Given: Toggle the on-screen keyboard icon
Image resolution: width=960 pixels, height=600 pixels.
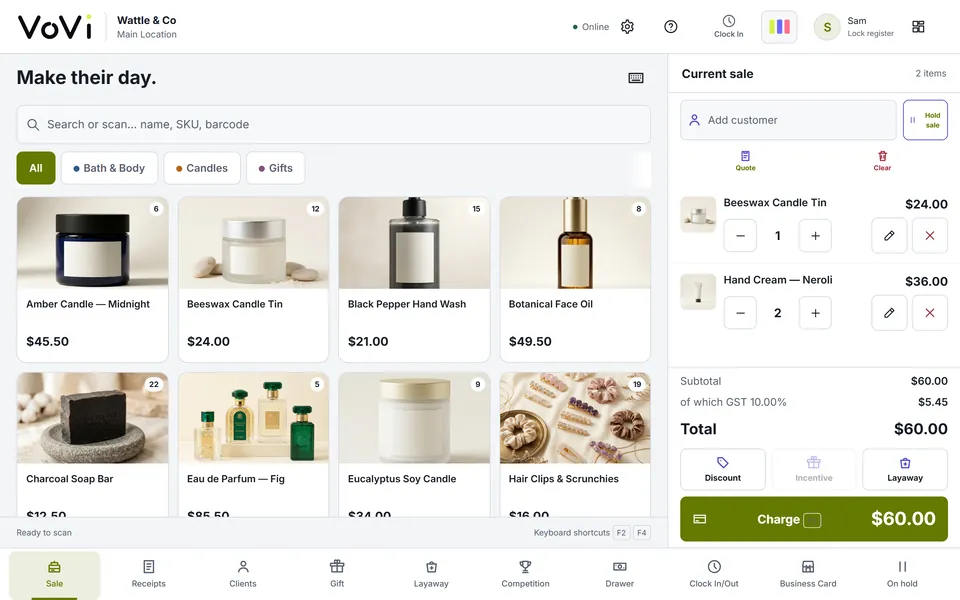Looking at the screenshot, I should 636,78.
